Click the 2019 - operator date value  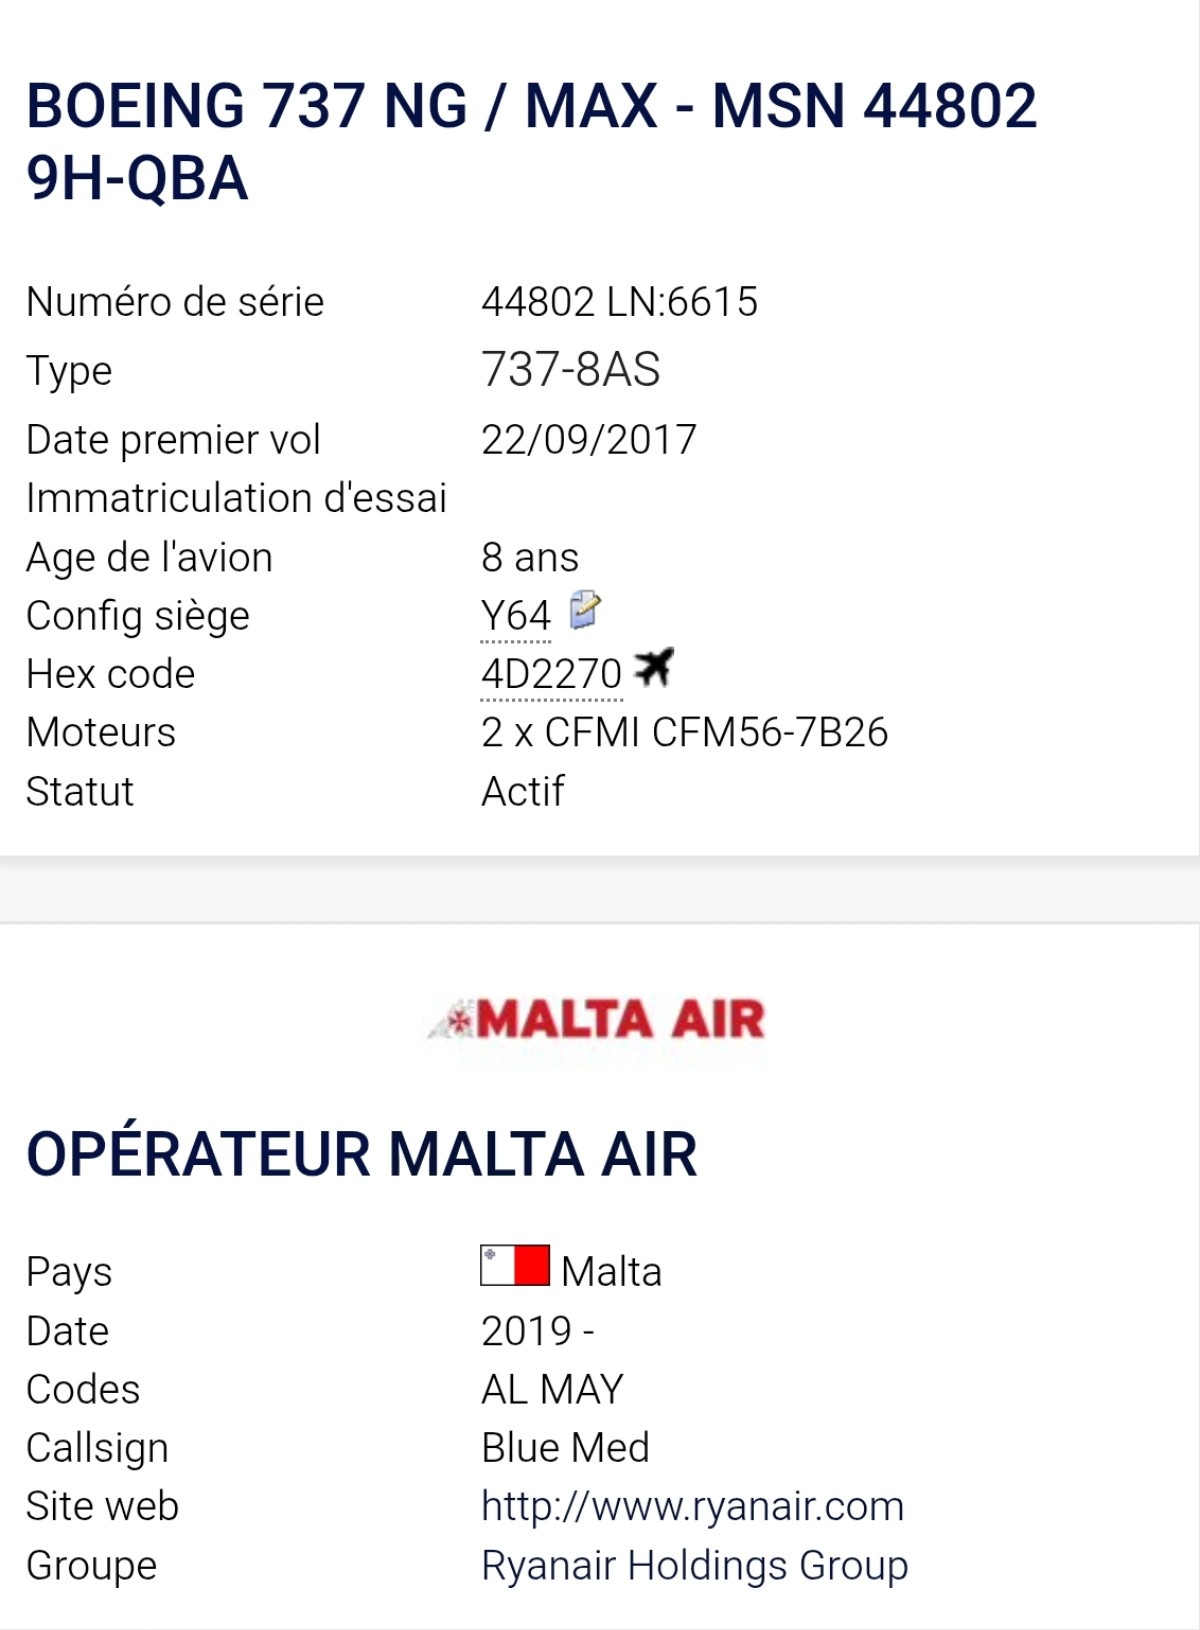coord(537,1331)
